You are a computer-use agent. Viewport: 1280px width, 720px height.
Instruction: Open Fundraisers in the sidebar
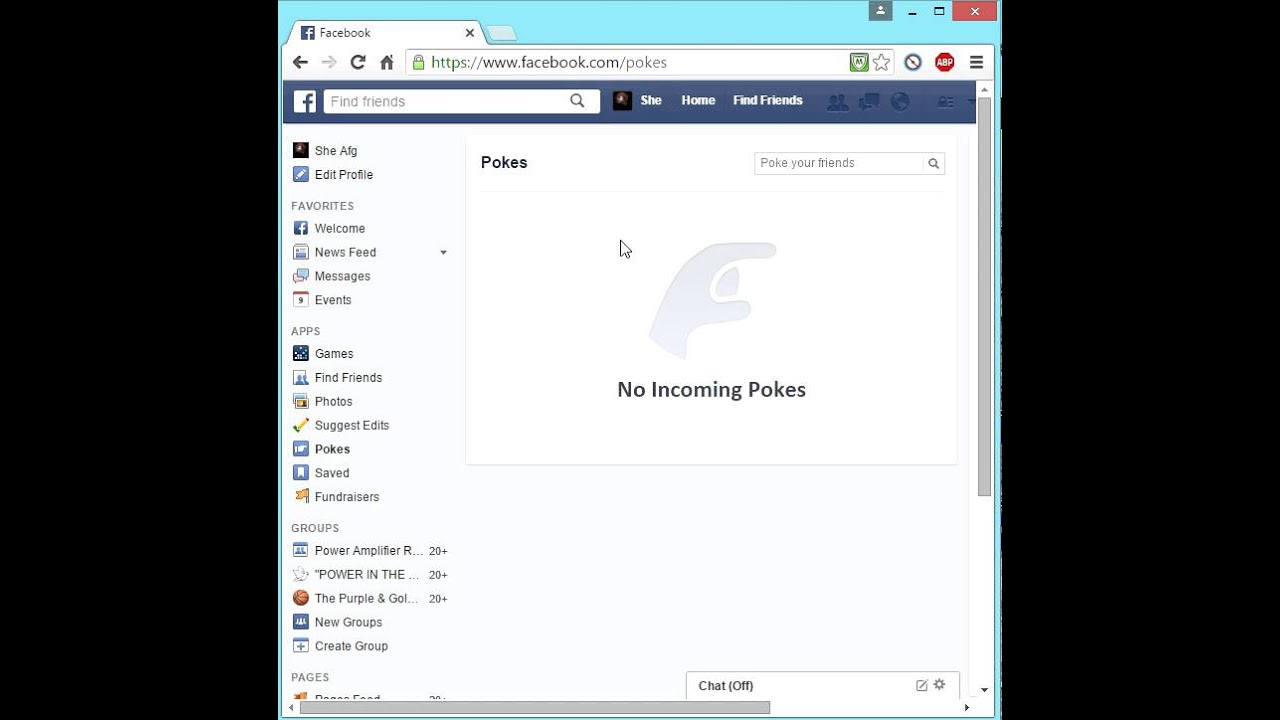point(347,498)
